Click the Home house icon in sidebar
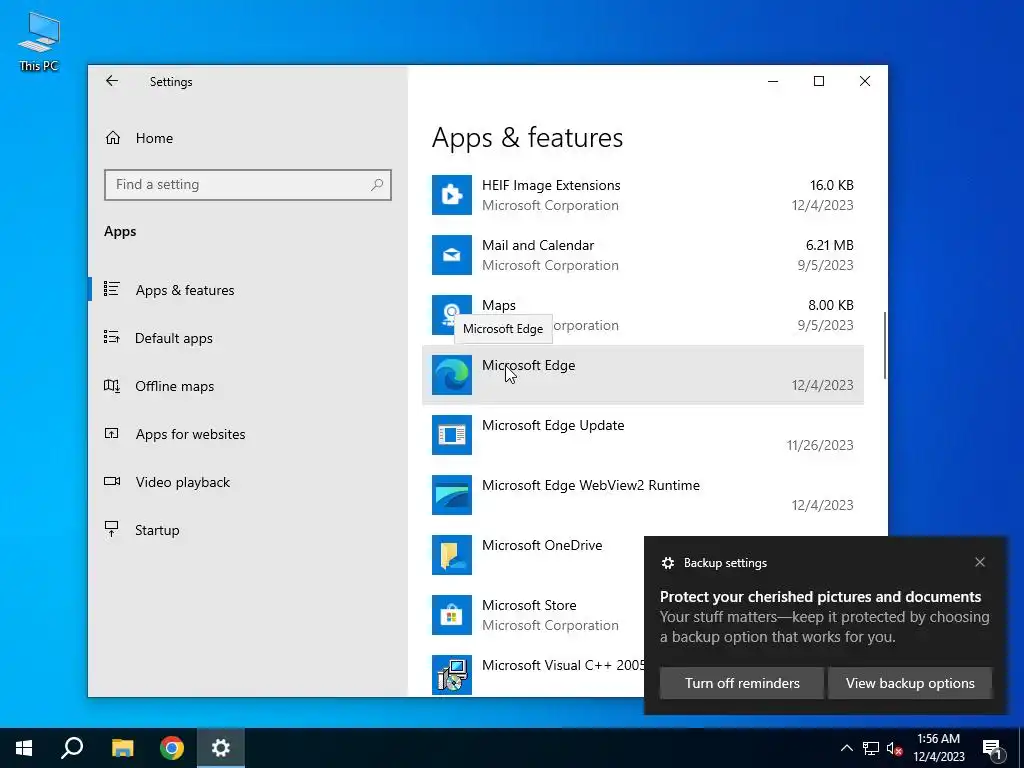The image size is (1024, 768). [112, 138]
